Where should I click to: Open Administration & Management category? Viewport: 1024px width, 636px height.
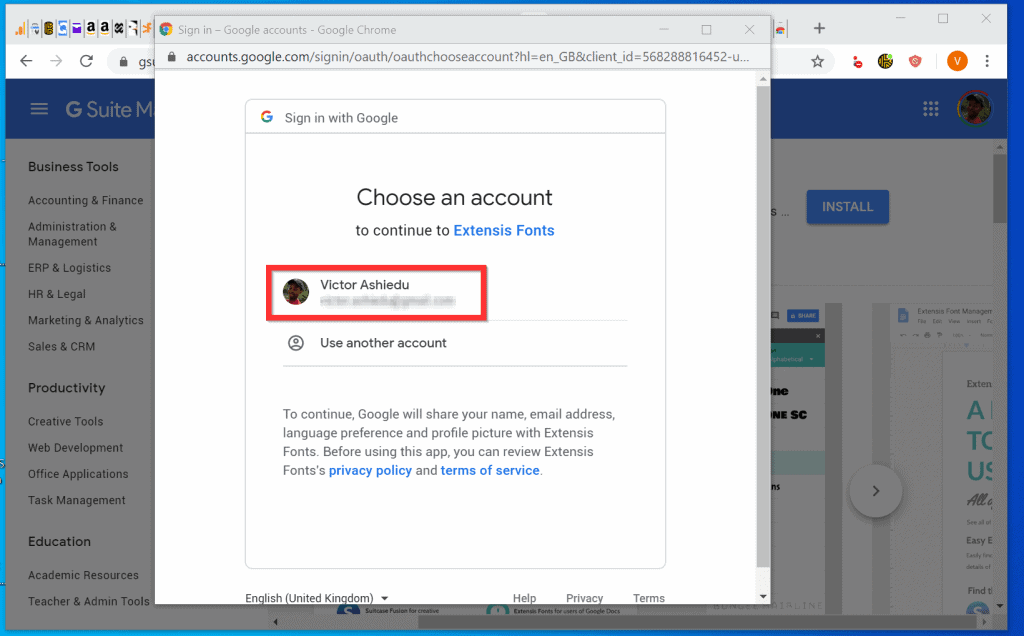pos(72,234)
